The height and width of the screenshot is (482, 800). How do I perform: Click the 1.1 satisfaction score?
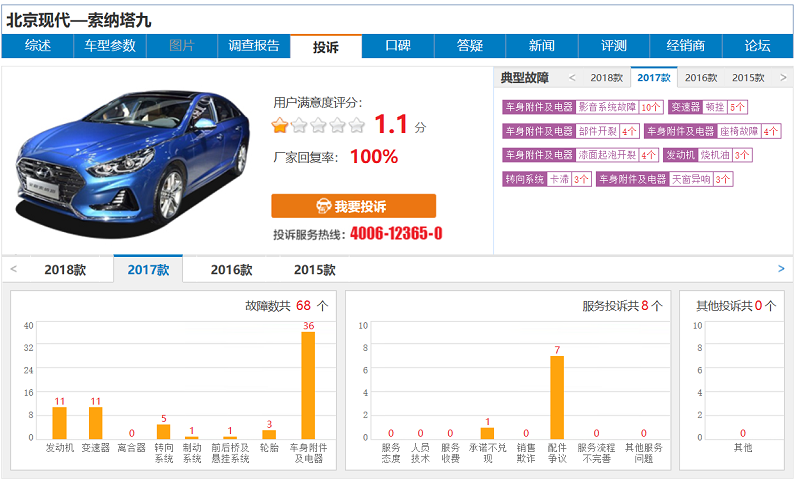pos(391,124)
